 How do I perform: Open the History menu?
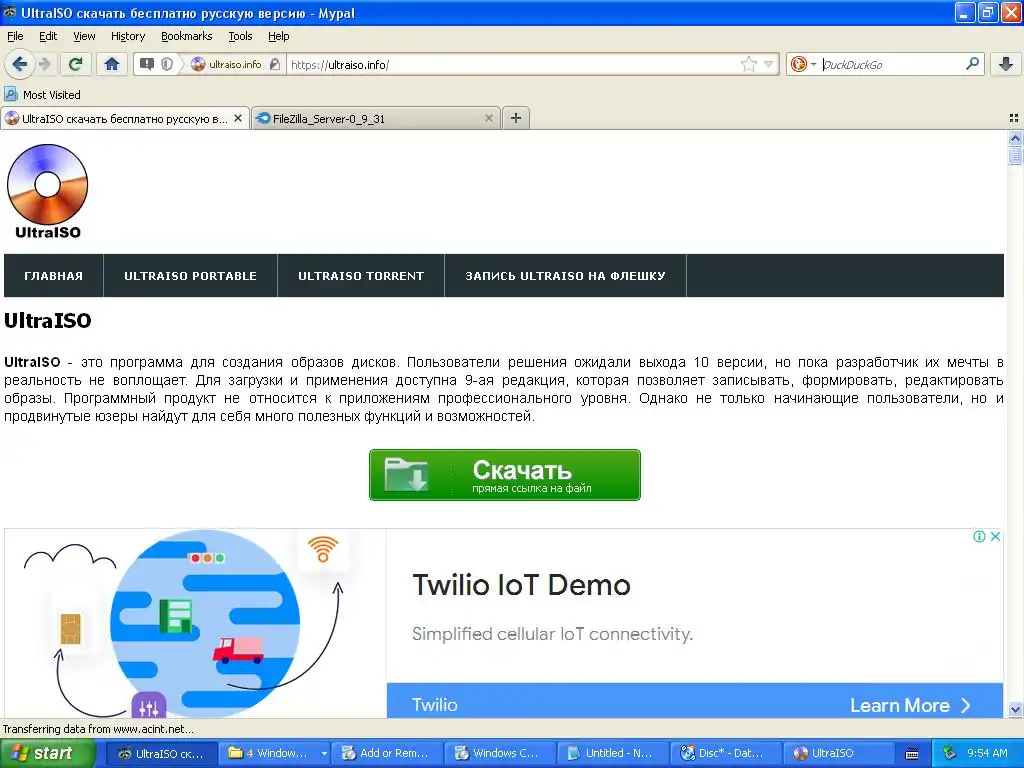(127, 36)
